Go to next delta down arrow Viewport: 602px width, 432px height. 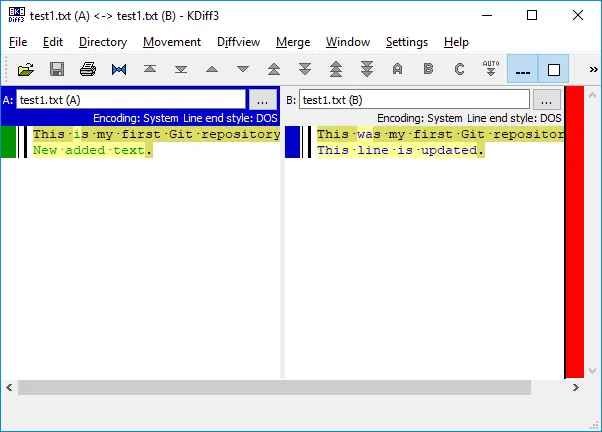click(x=243, y=70)
